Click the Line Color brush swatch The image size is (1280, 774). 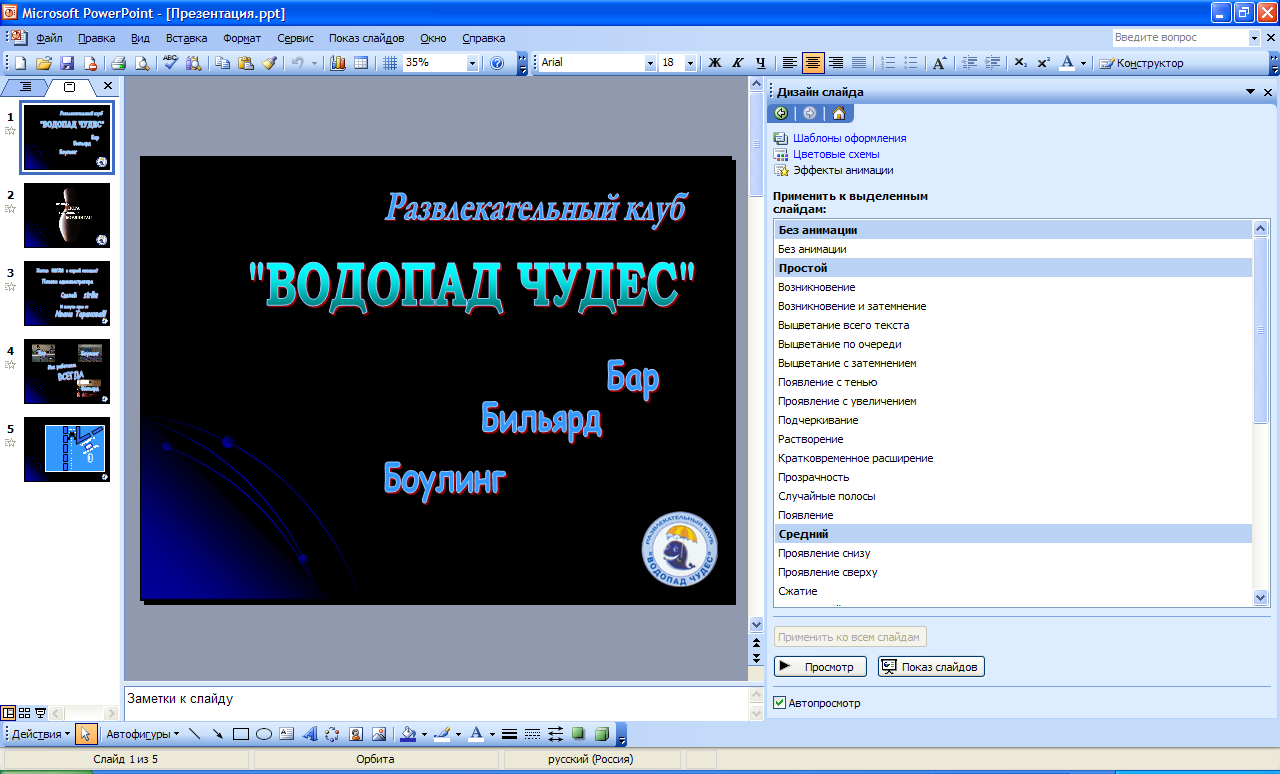point(442,734)
